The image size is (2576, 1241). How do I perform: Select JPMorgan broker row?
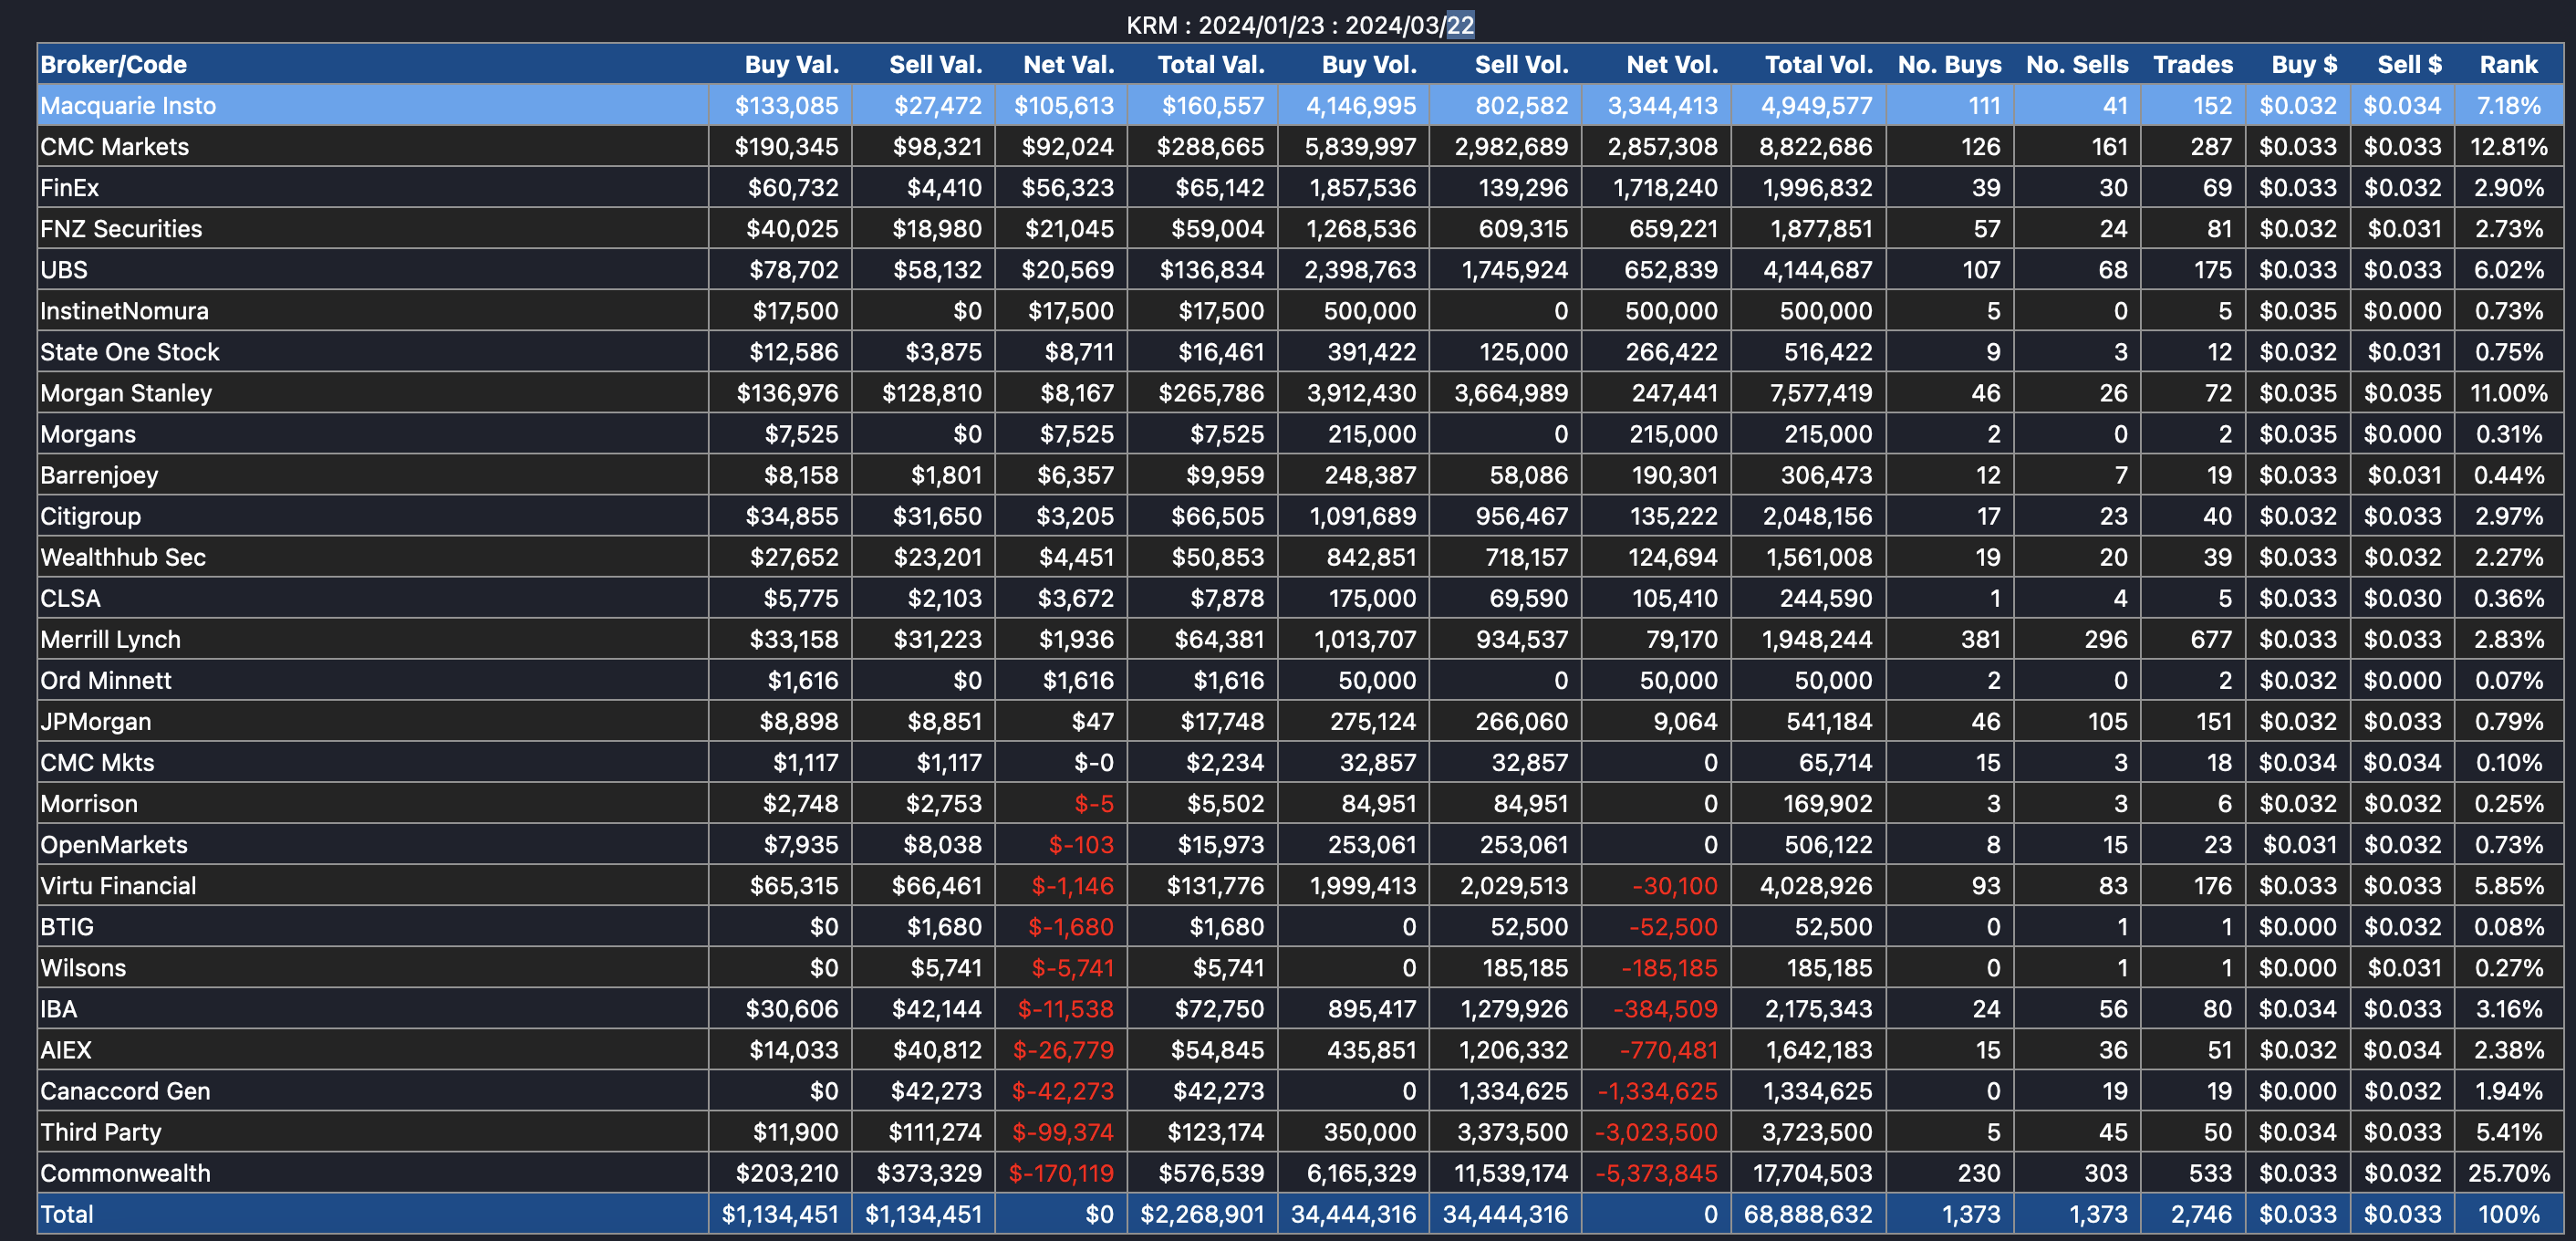(1300, 721)
